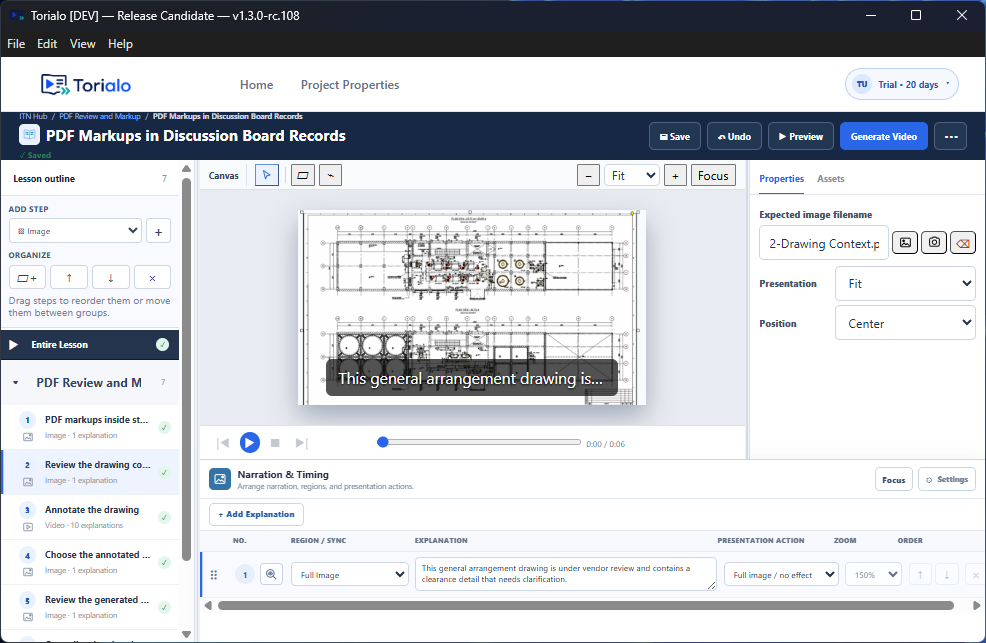Open the Position Center dropdown
The image size is (986, 643).
[x=905, y=323]
